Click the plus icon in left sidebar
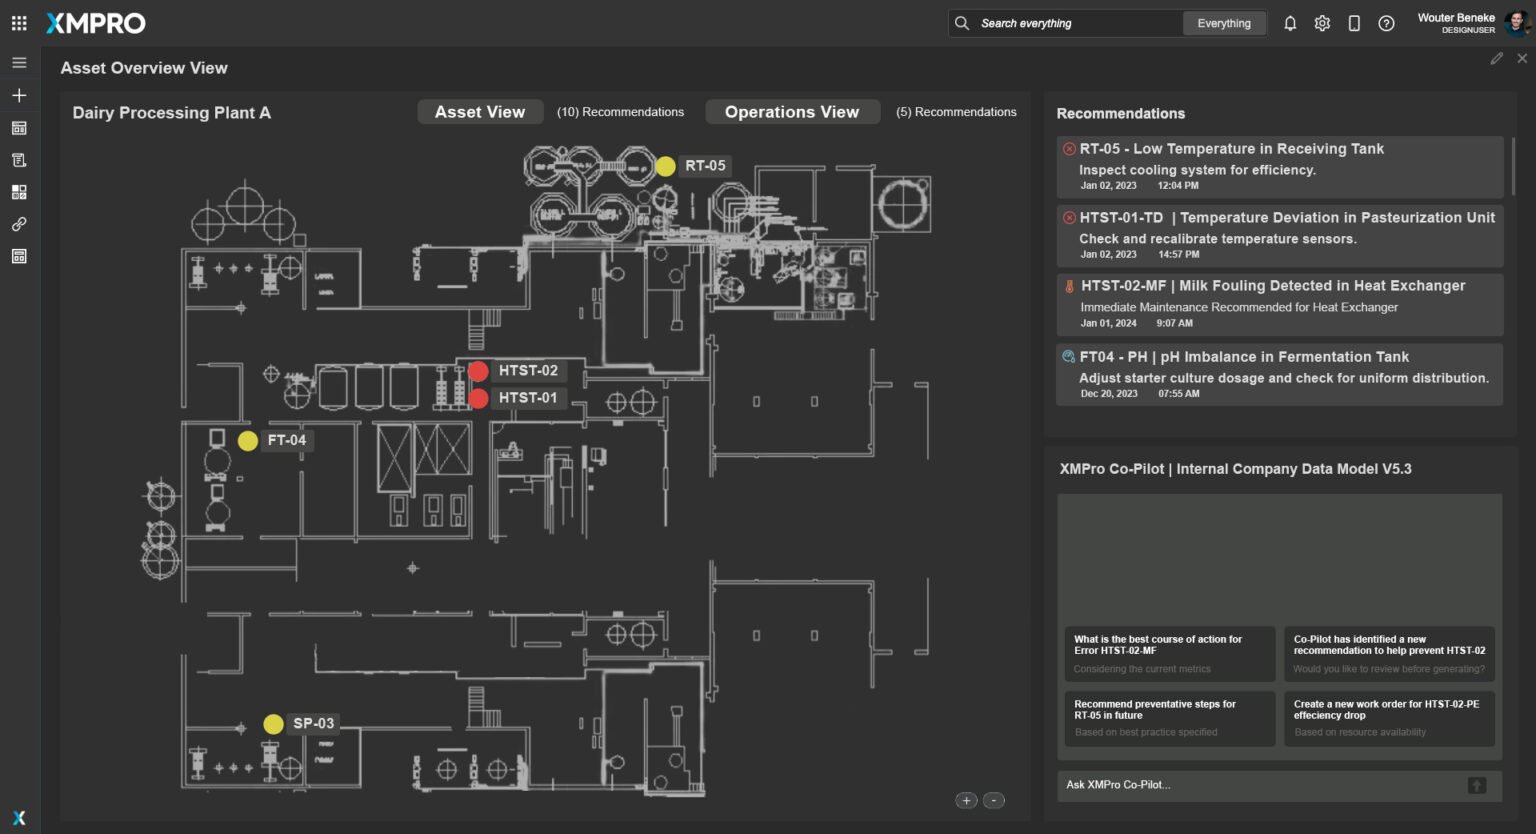The width and height of the screenshot is (1536, 834). tap(19, 95)
